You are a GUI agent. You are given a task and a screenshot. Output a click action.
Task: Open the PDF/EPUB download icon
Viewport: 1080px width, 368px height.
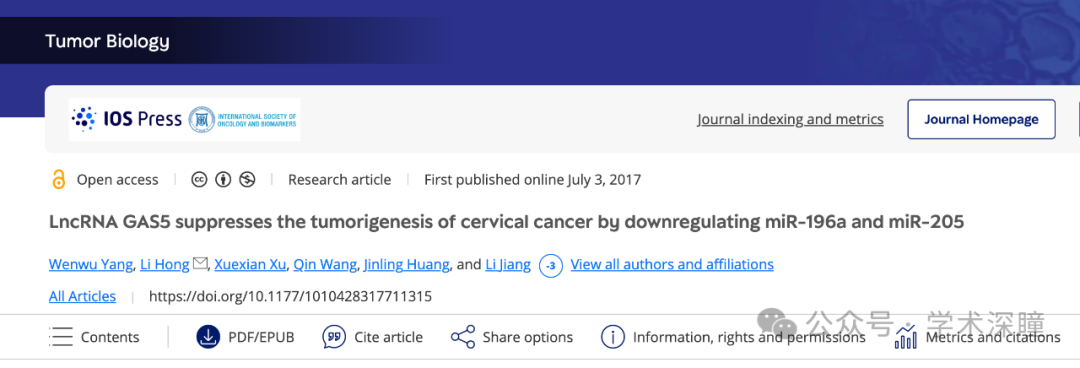(207, 337)
